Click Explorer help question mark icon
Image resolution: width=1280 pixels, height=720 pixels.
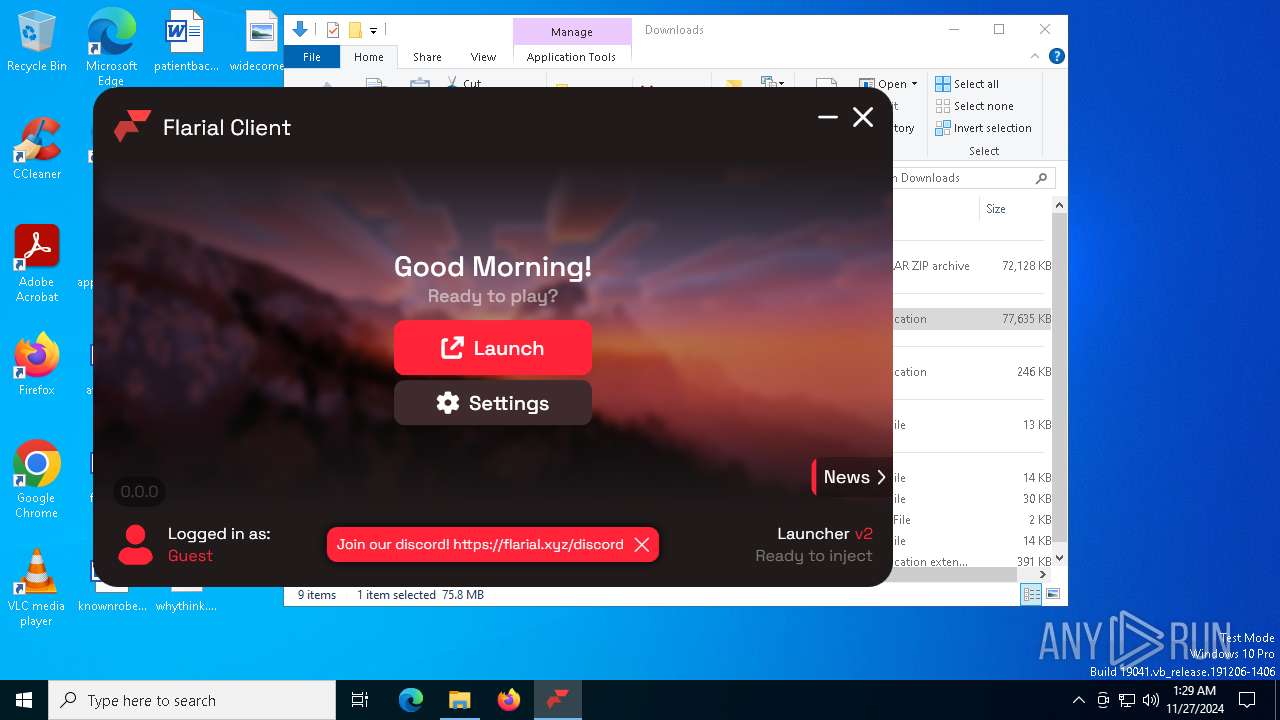tap(1056, 57)
